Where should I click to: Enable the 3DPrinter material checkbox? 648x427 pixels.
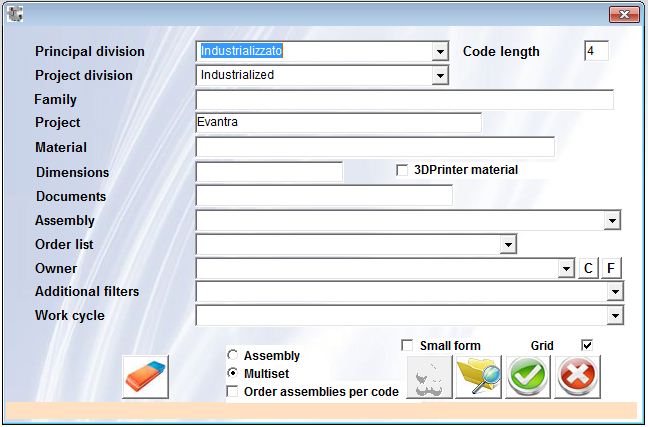pos(402,170)
